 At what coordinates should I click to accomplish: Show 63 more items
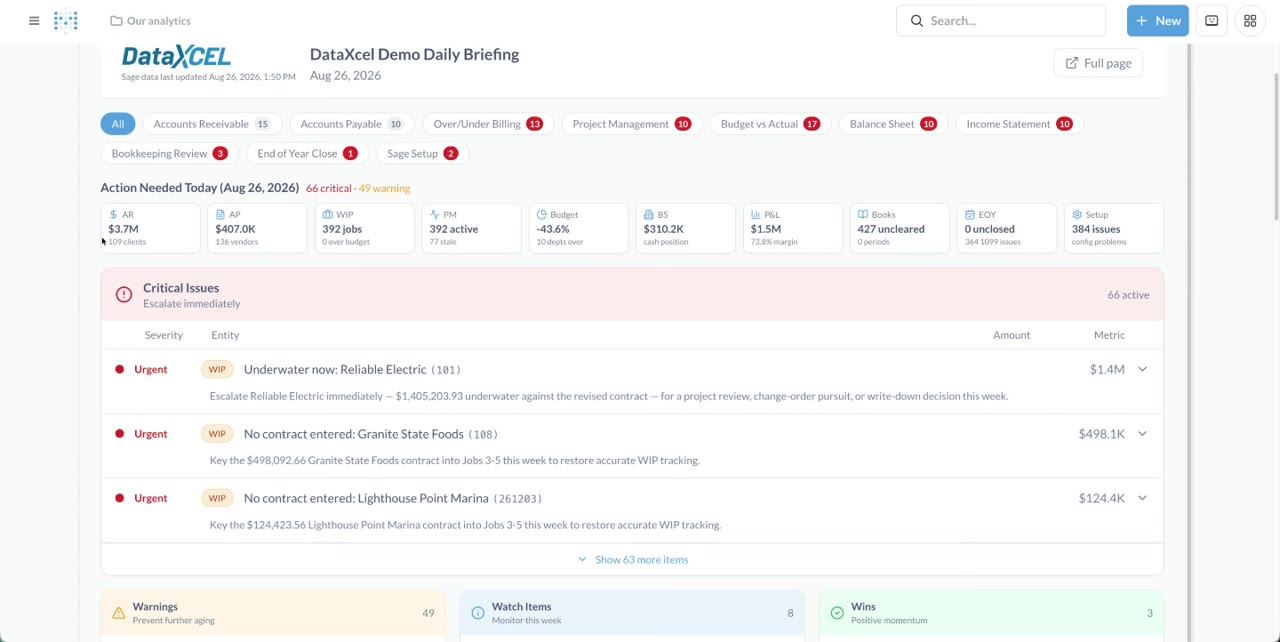(x=633, y=560)
